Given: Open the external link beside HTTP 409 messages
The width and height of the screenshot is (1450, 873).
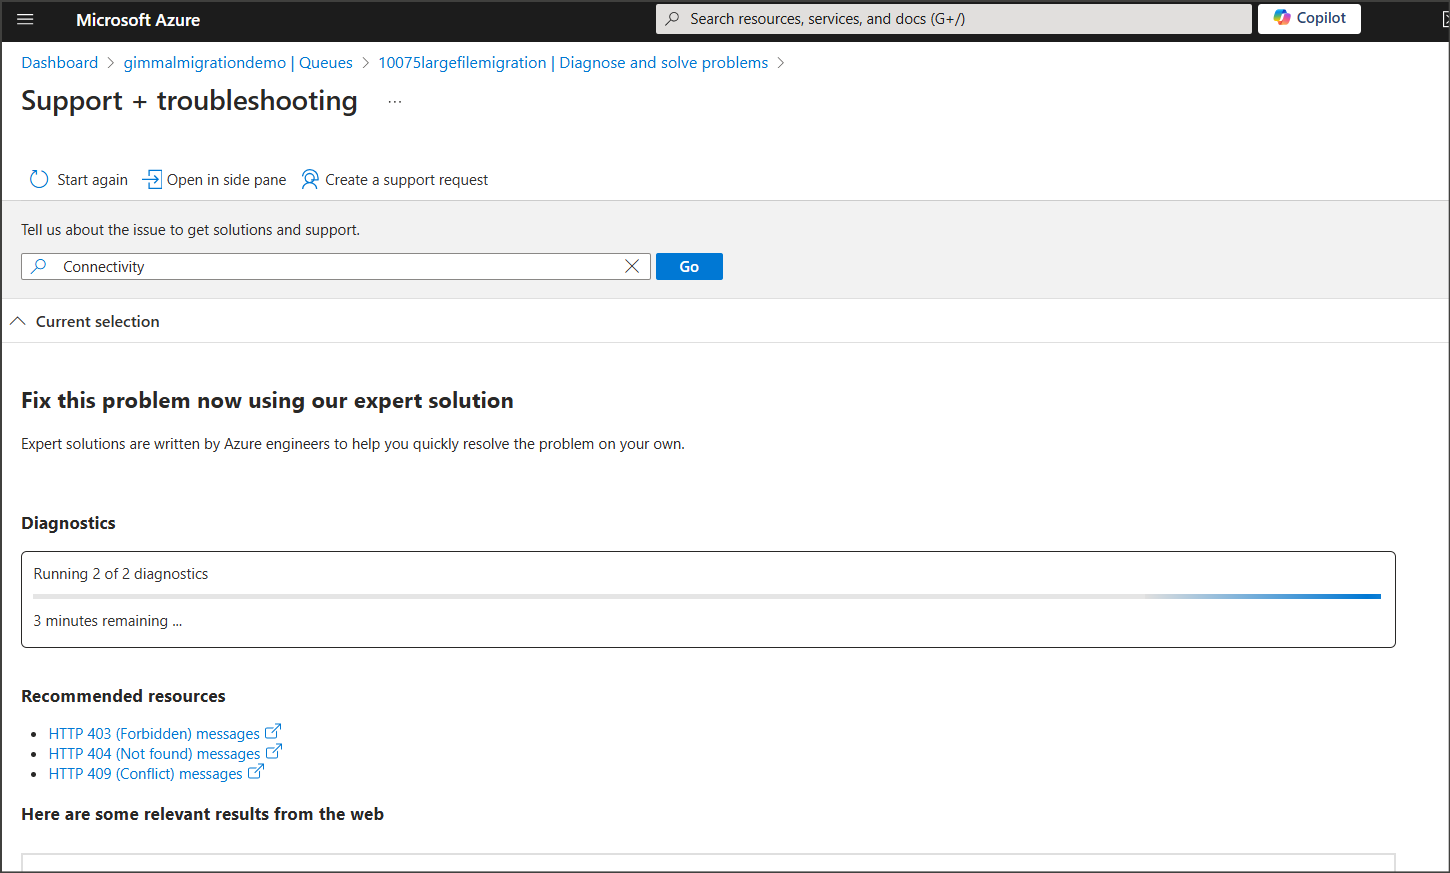Looking at the screenshot, I should pyautogui.click(x=257, y=772).
